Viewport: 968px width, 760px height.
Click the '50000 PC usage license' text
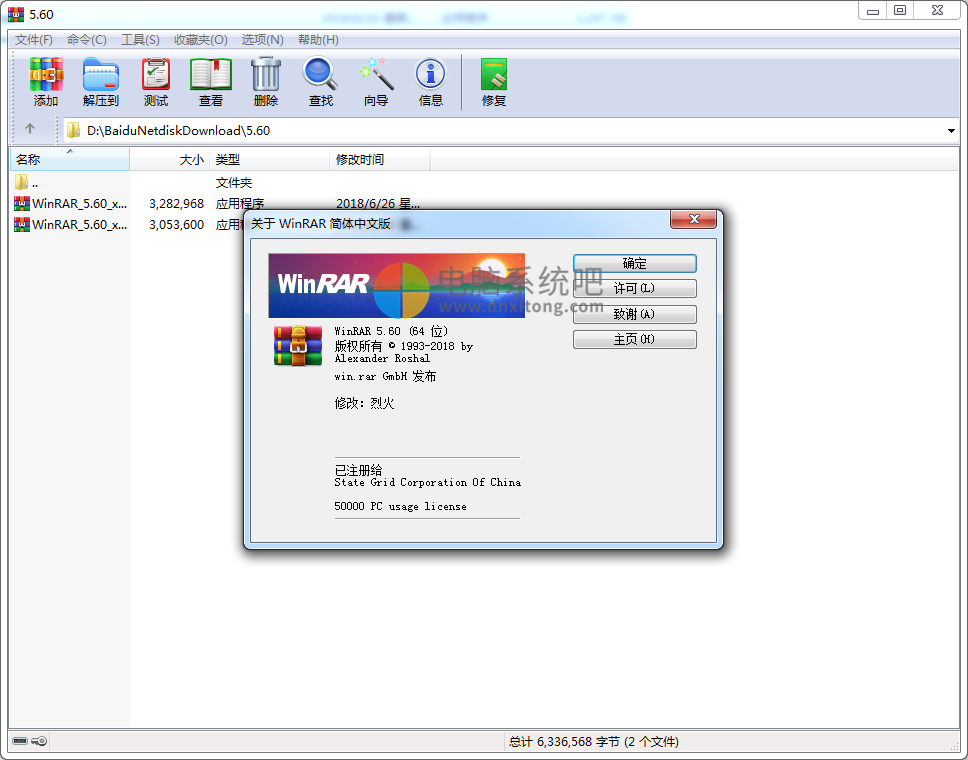pos(400,506)
